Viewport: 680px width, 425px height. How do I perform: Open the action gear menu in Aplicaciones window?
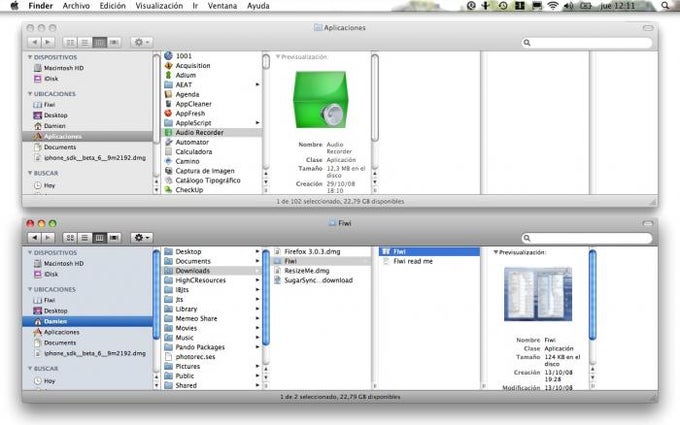pos(141,42)
